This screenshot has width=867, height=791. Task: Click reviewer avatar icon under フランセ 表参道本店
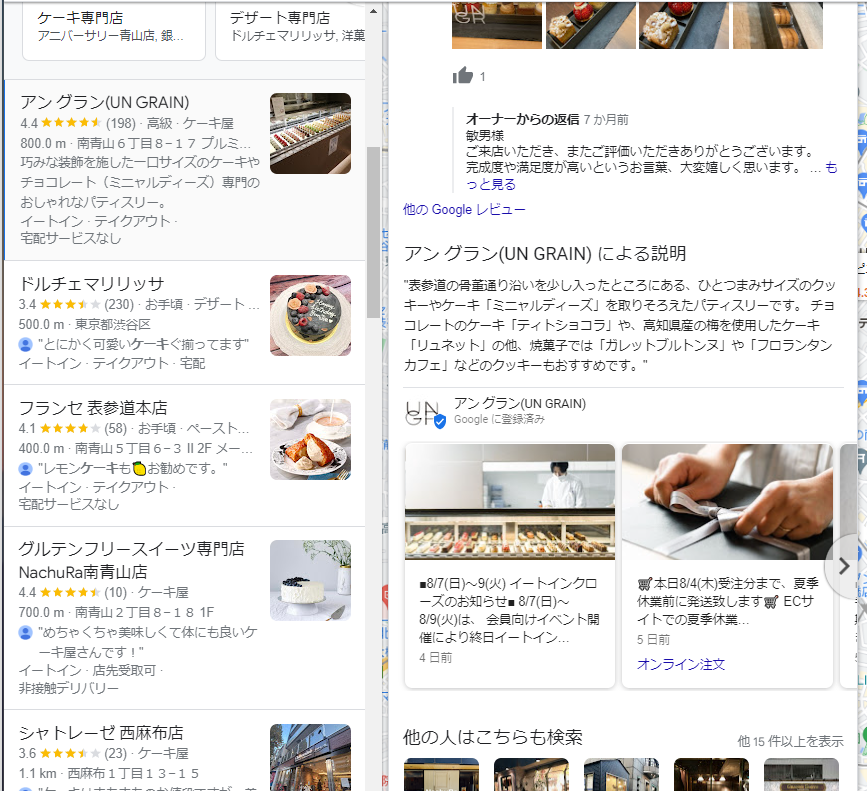(x=25, y=469)
